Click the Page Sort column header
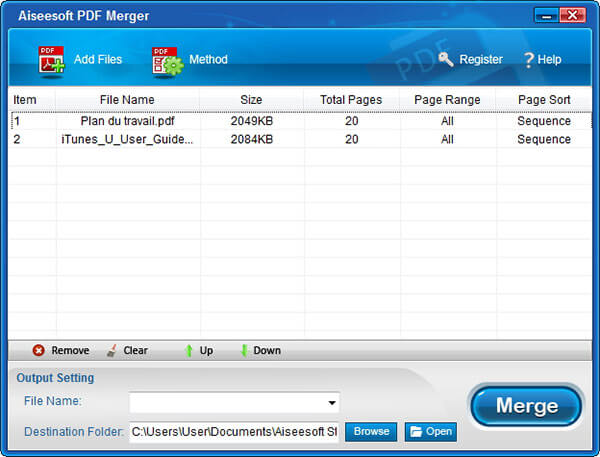The image size is (600, 457). click(x=544, y=100)
